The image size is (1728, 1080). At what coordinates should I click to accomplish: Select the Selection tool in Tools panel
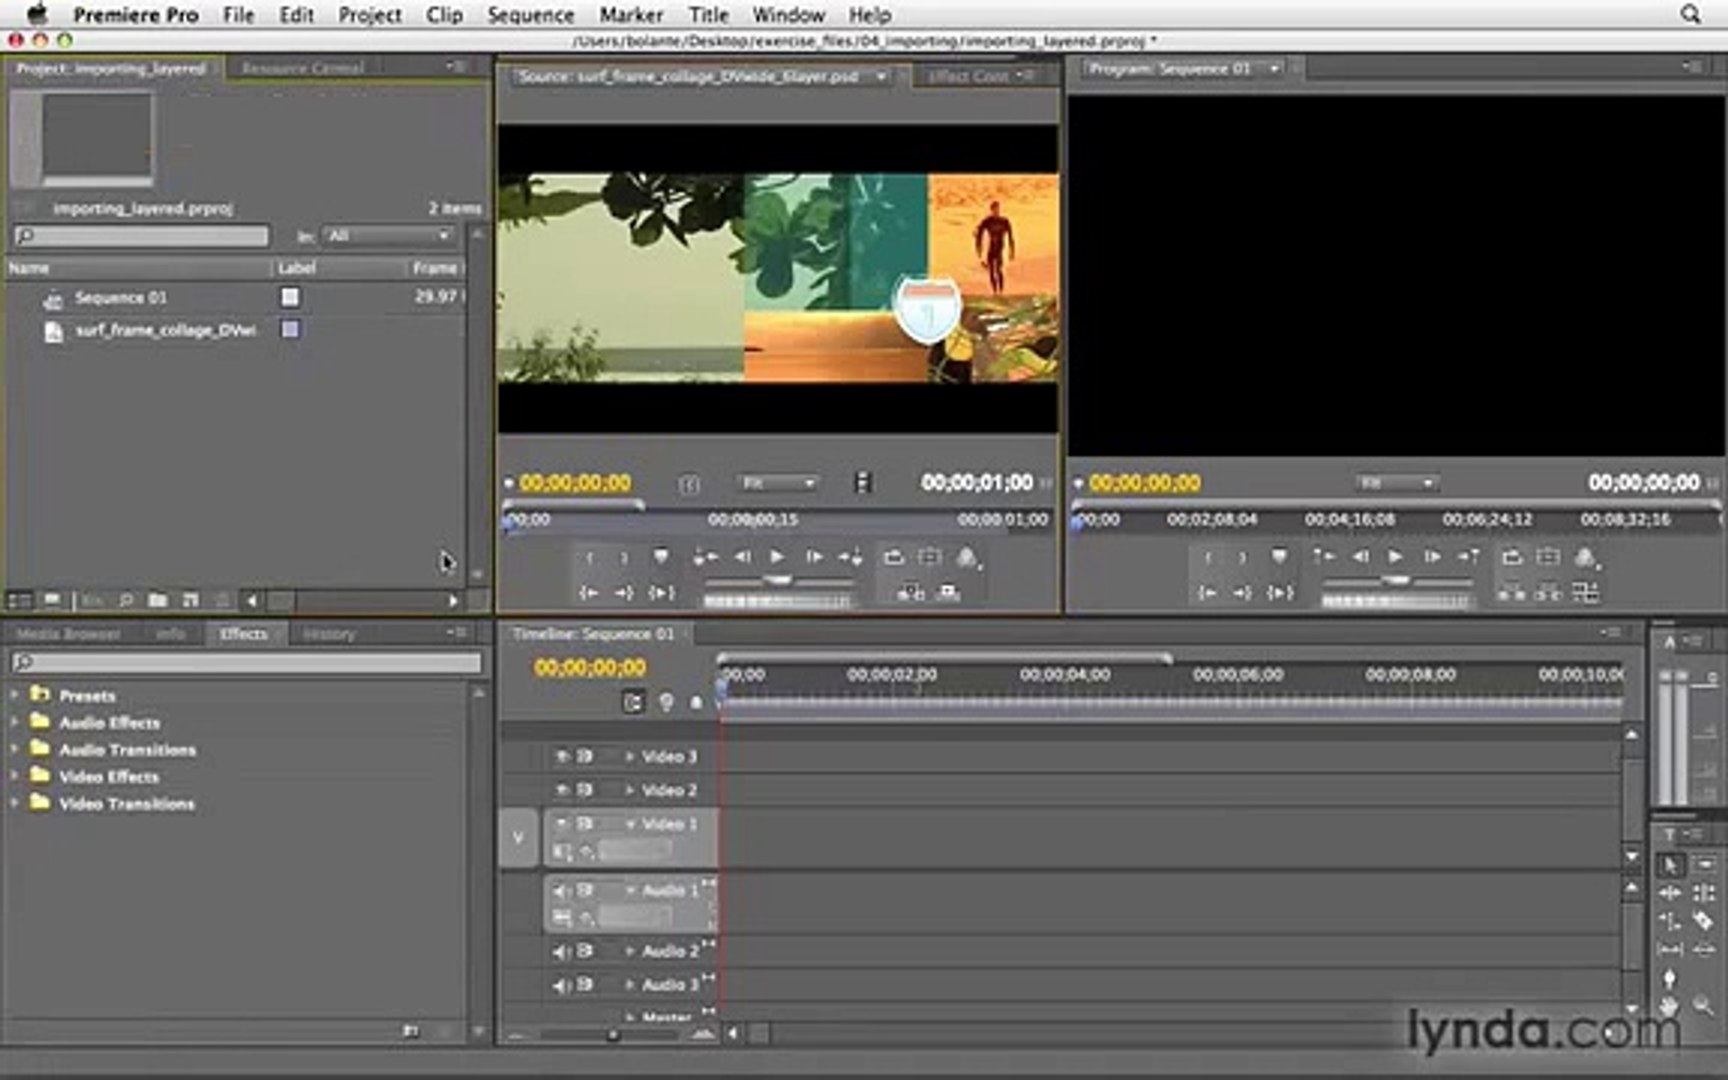click(x=1670, y=864)
